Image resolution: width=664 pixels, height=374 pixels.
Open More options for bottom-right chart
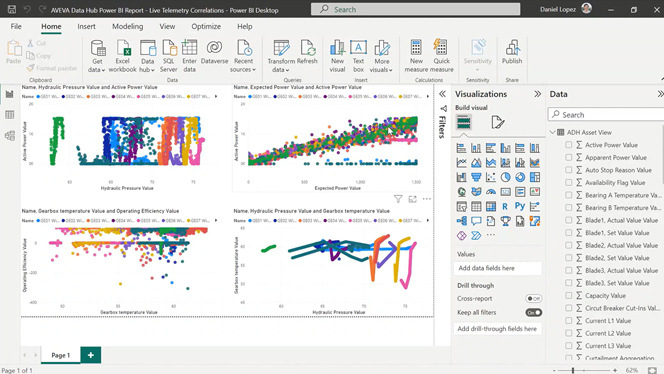click(426, 199)
